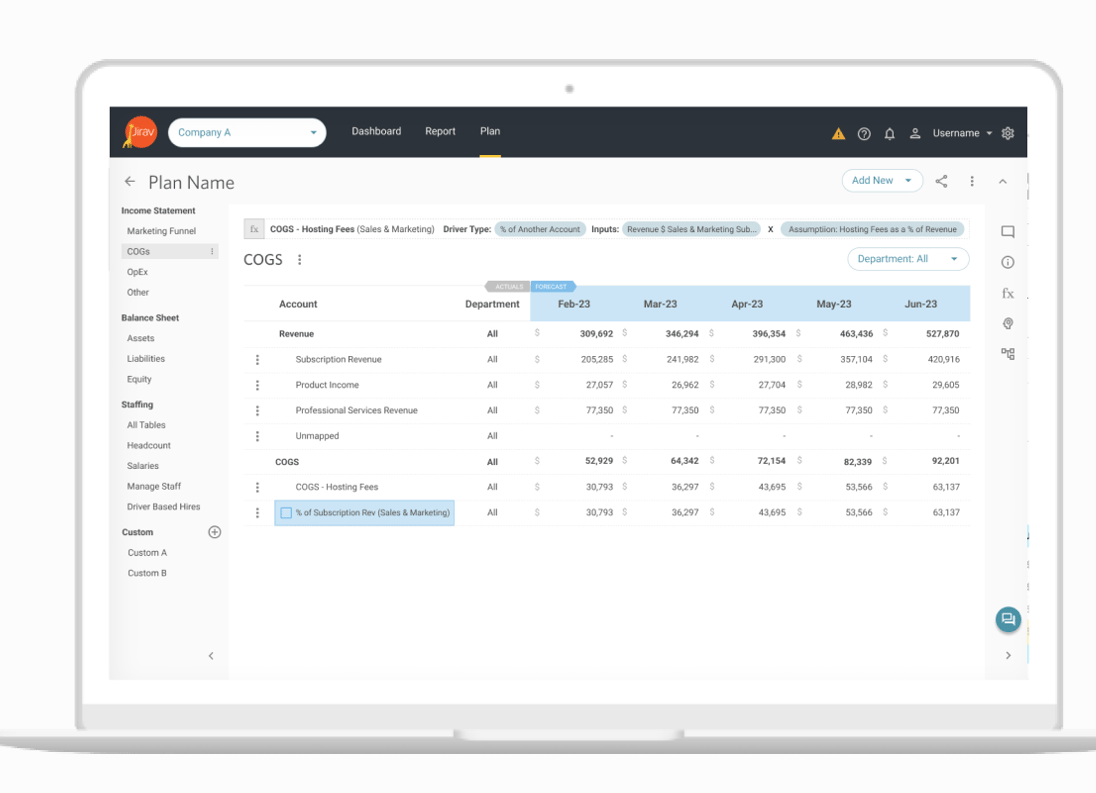Click the comment icon in the right sidebar
This screenshot has height=793, width=1096.
[1008, 231]
